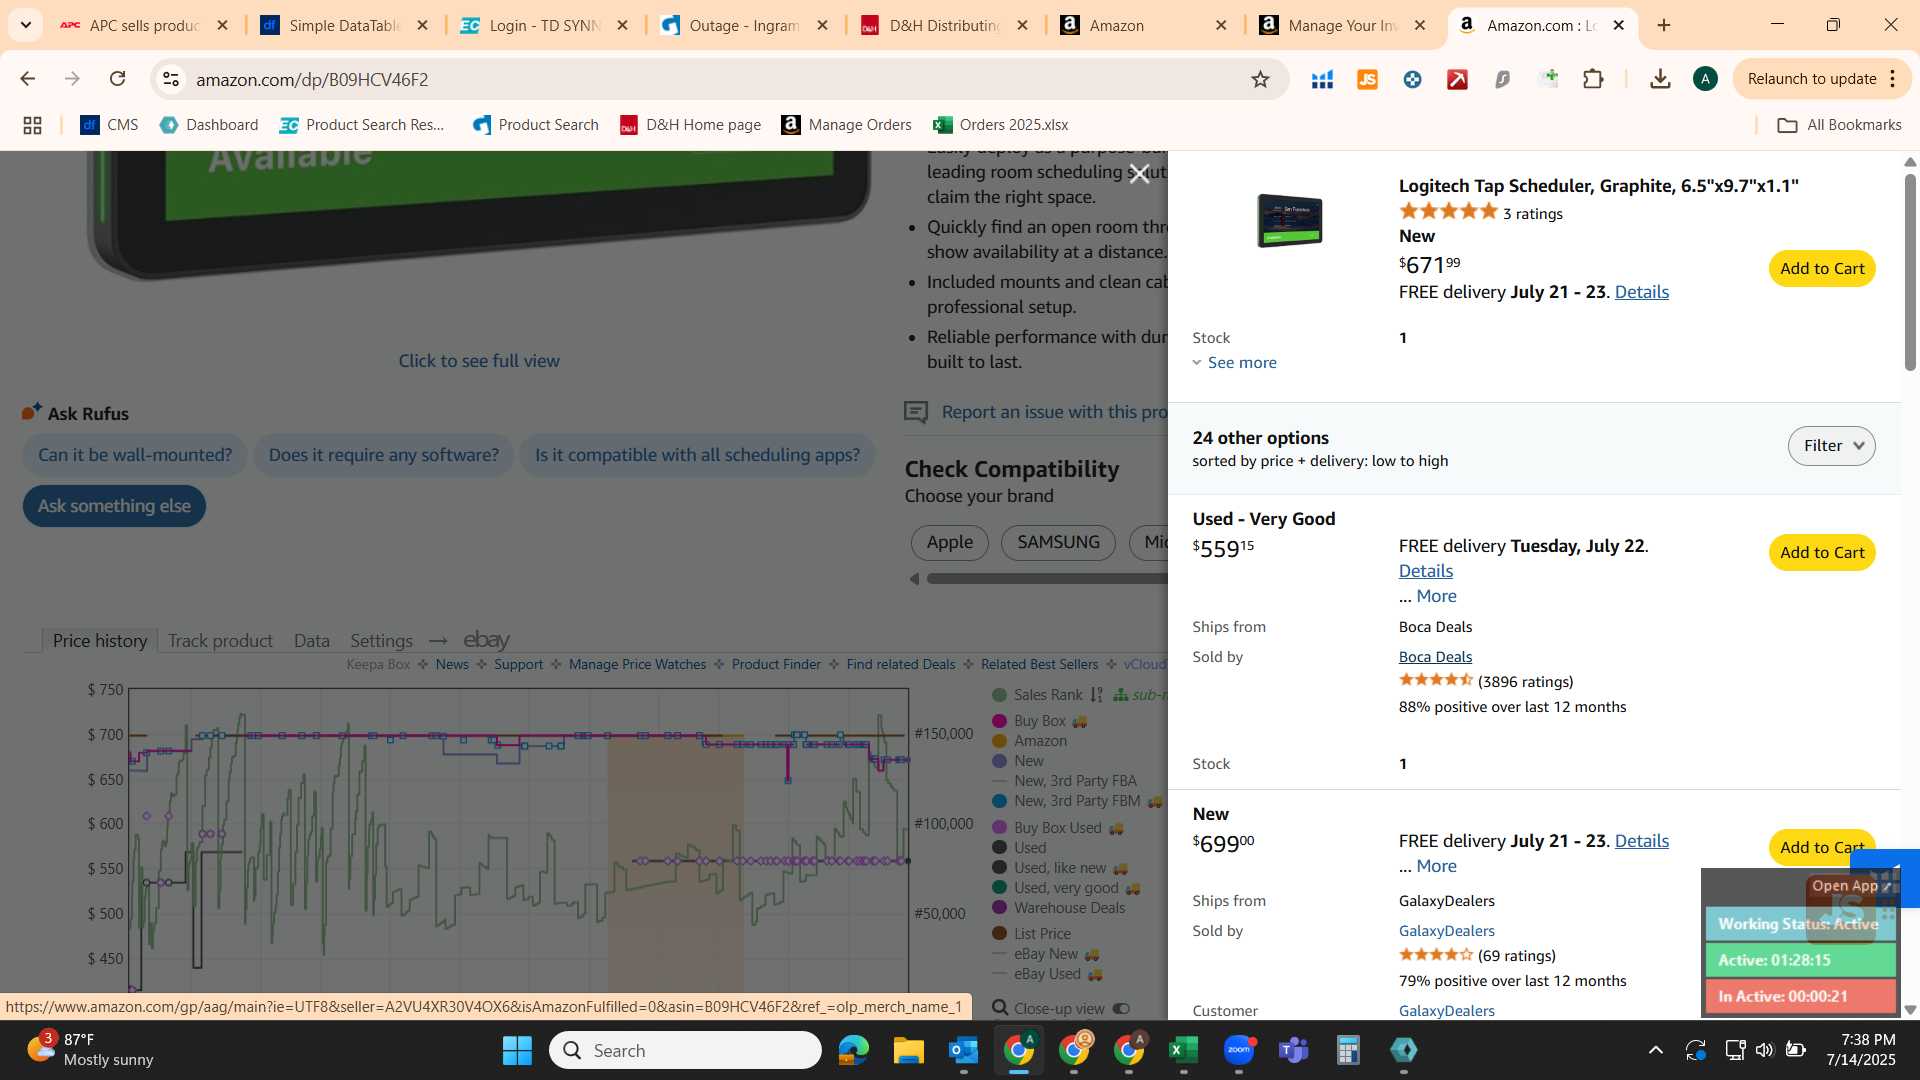Bookmark this page with the star icon
This screenshot has width=1920, height=1080.
pyautogui.click(x=1260, y=79)
